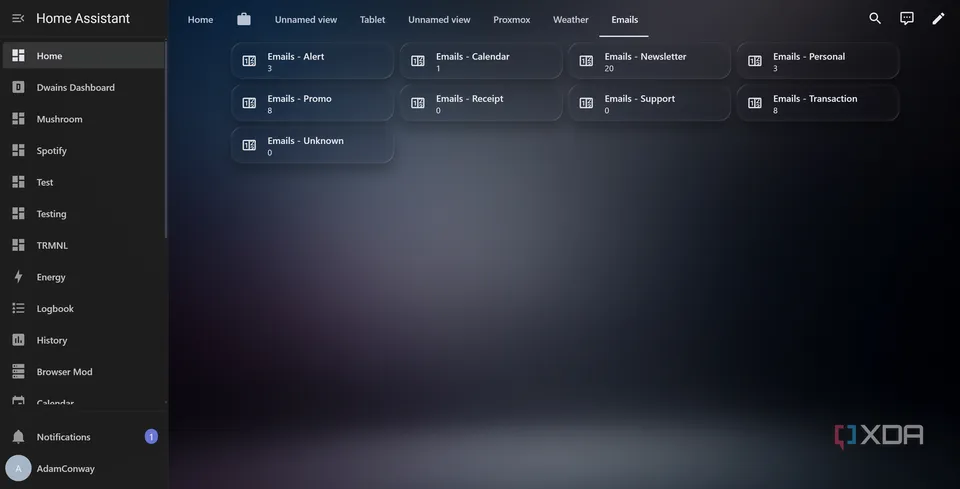
Task: Open the briefcase icon view tab
Action: click(244, 20)
